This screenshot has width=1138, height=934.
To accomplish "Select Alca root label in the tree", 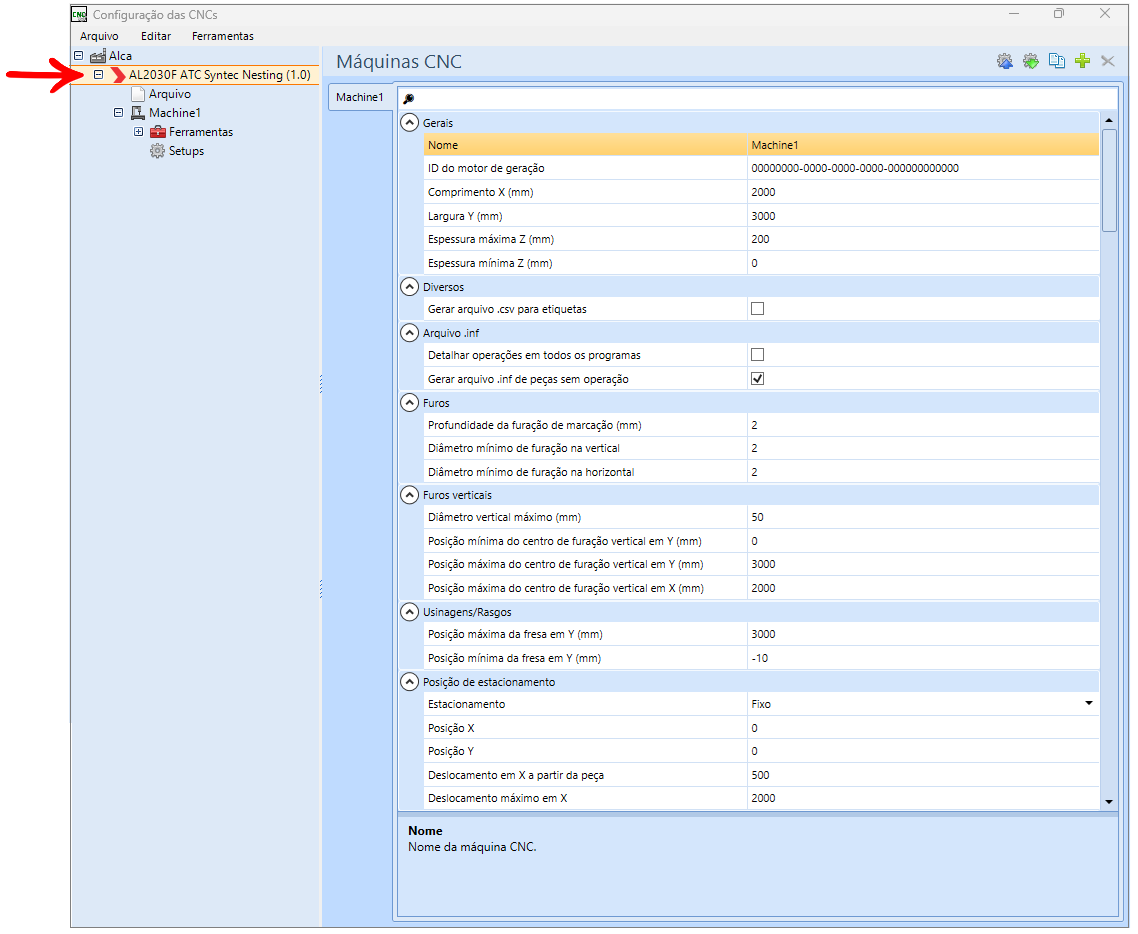I will point(120,56).
